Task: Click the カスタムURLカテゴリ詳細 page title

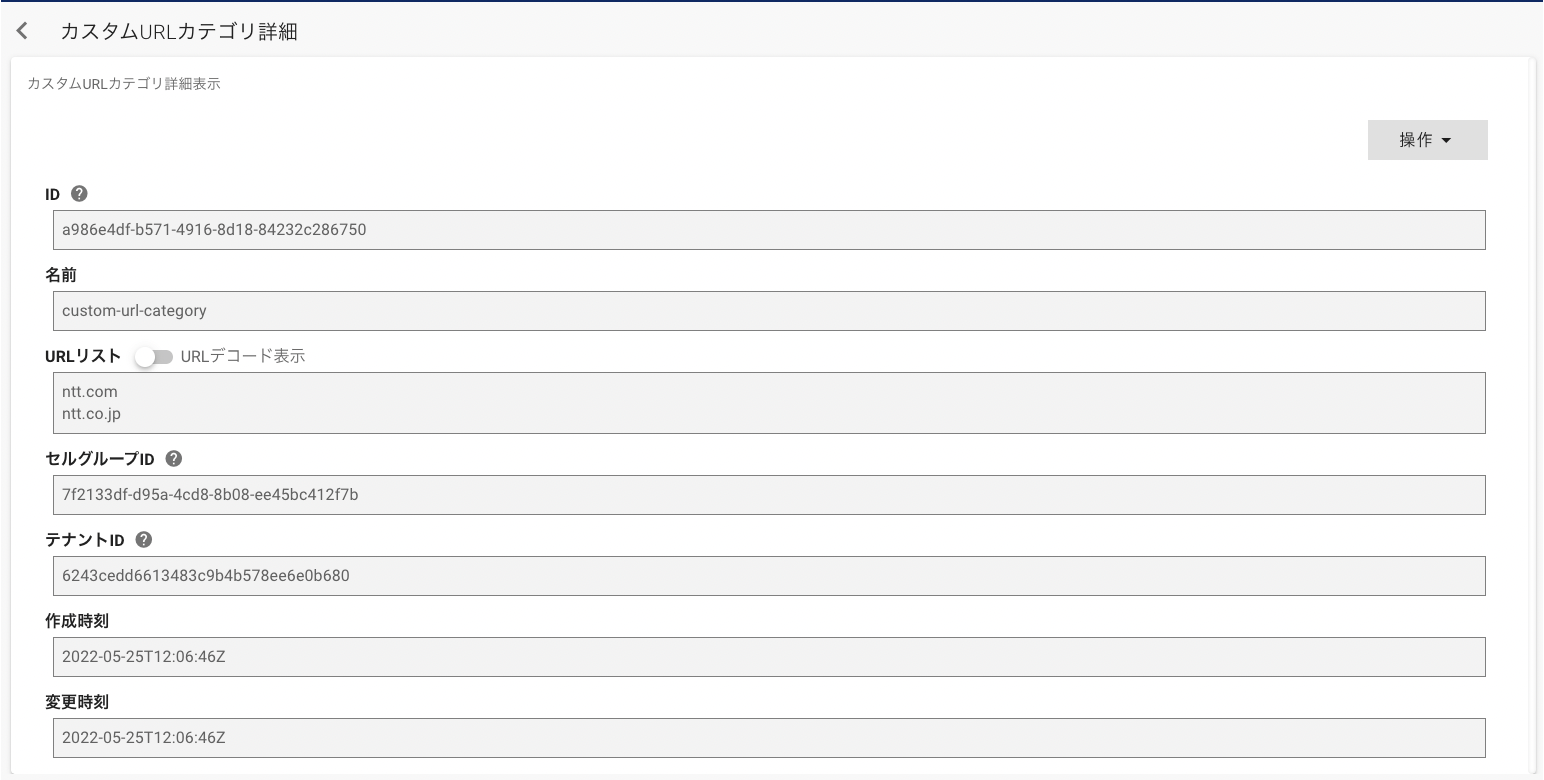Action: [x=179, y=32]
